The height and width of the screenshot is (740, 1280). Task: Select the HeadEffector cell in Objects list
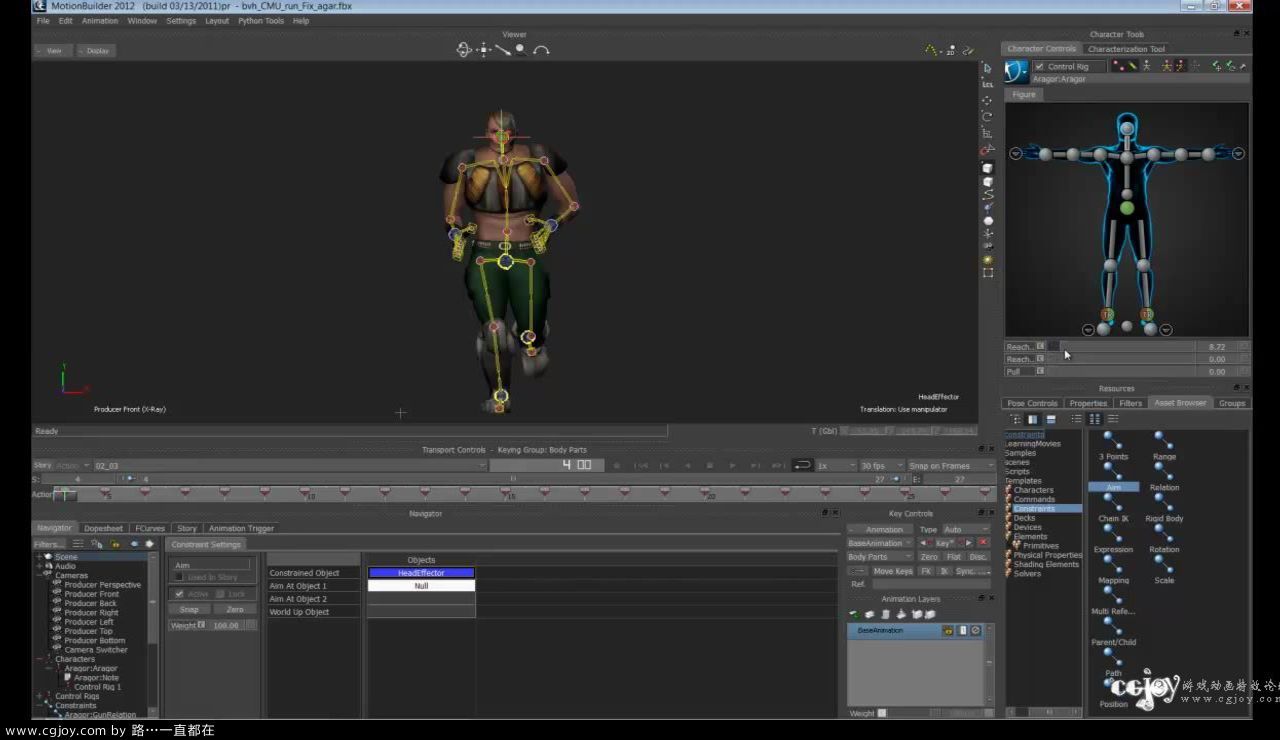click(x=421, y=573)
